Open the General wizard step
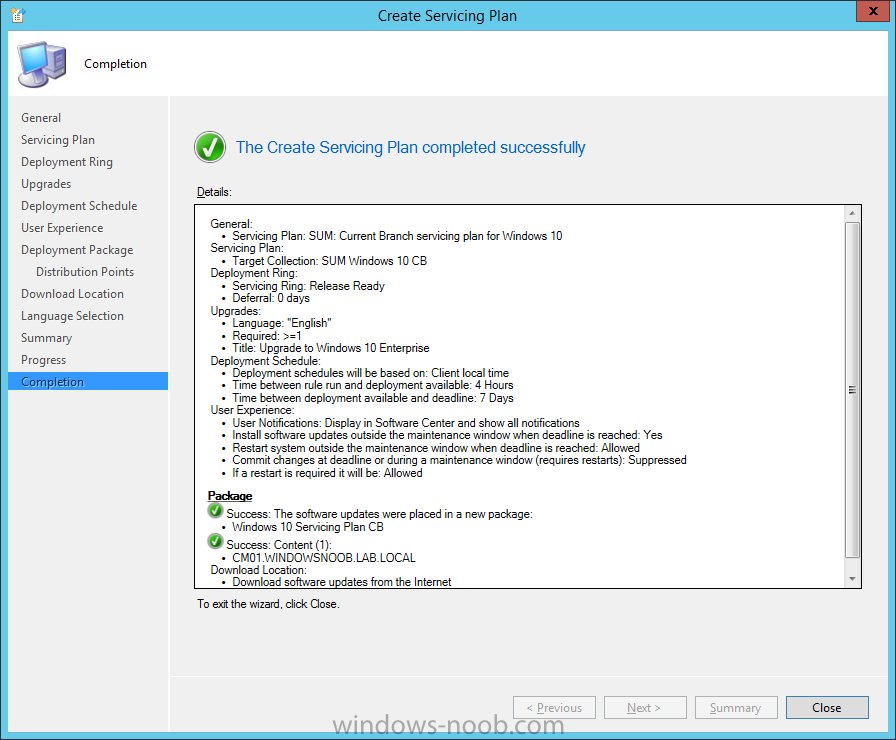896x740 pixels. coord(41,118)
